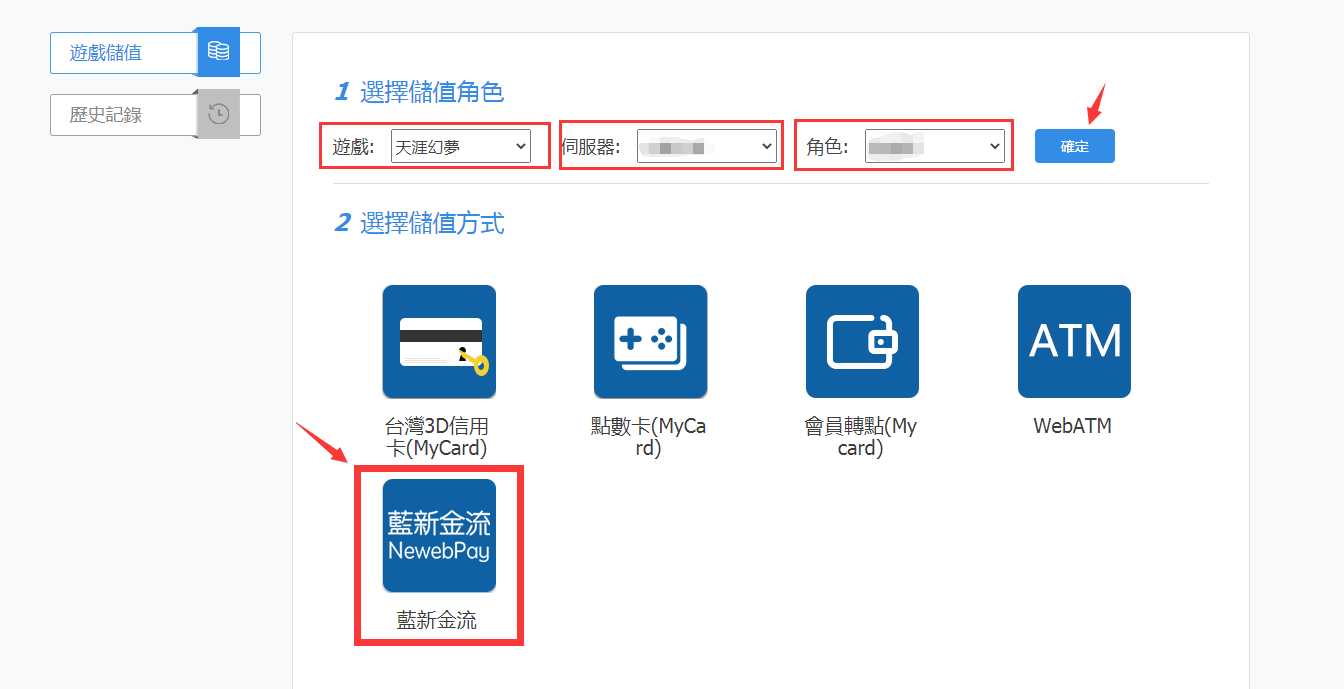Click the 藍新金流 caption text
This screenshot has width=1344, height=689.
pyautogui.click(x=437, y=621)
